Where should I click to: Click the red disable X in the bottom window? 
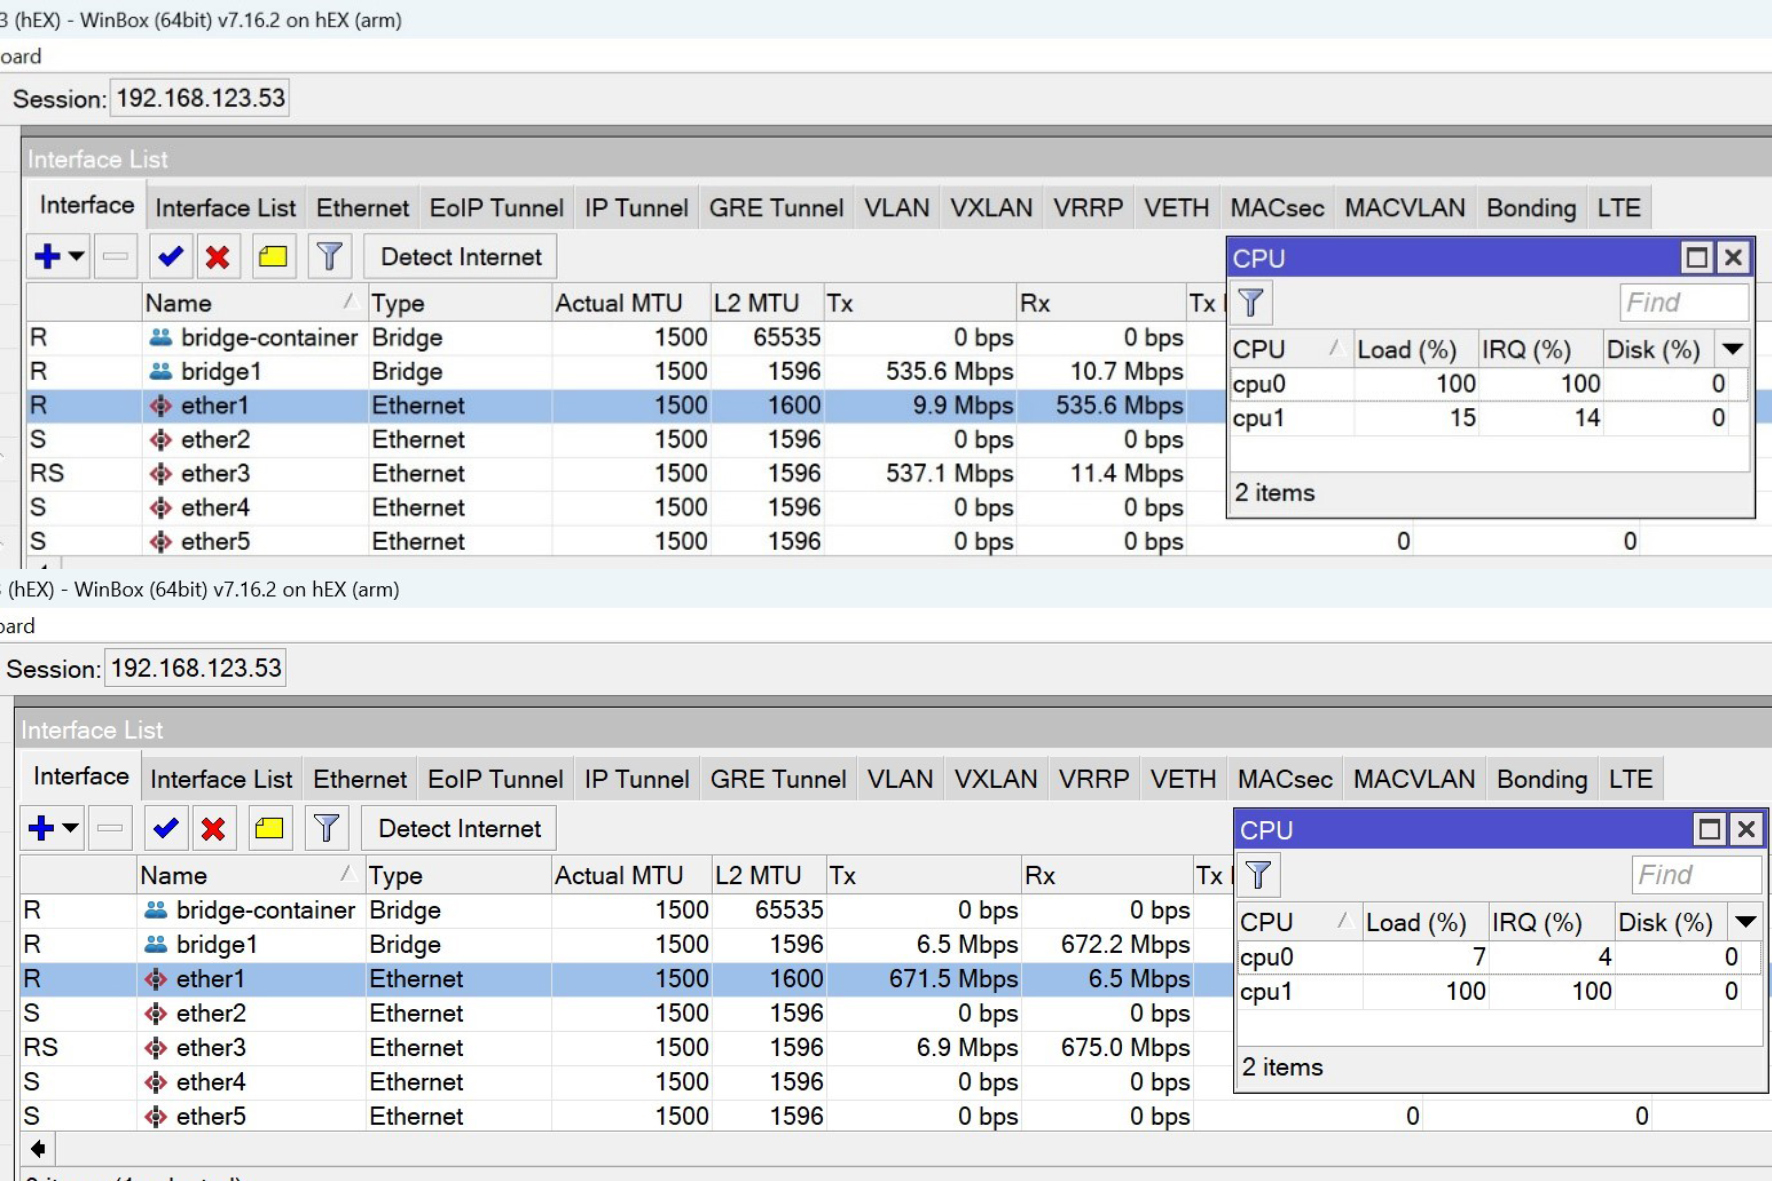point(213,828)
